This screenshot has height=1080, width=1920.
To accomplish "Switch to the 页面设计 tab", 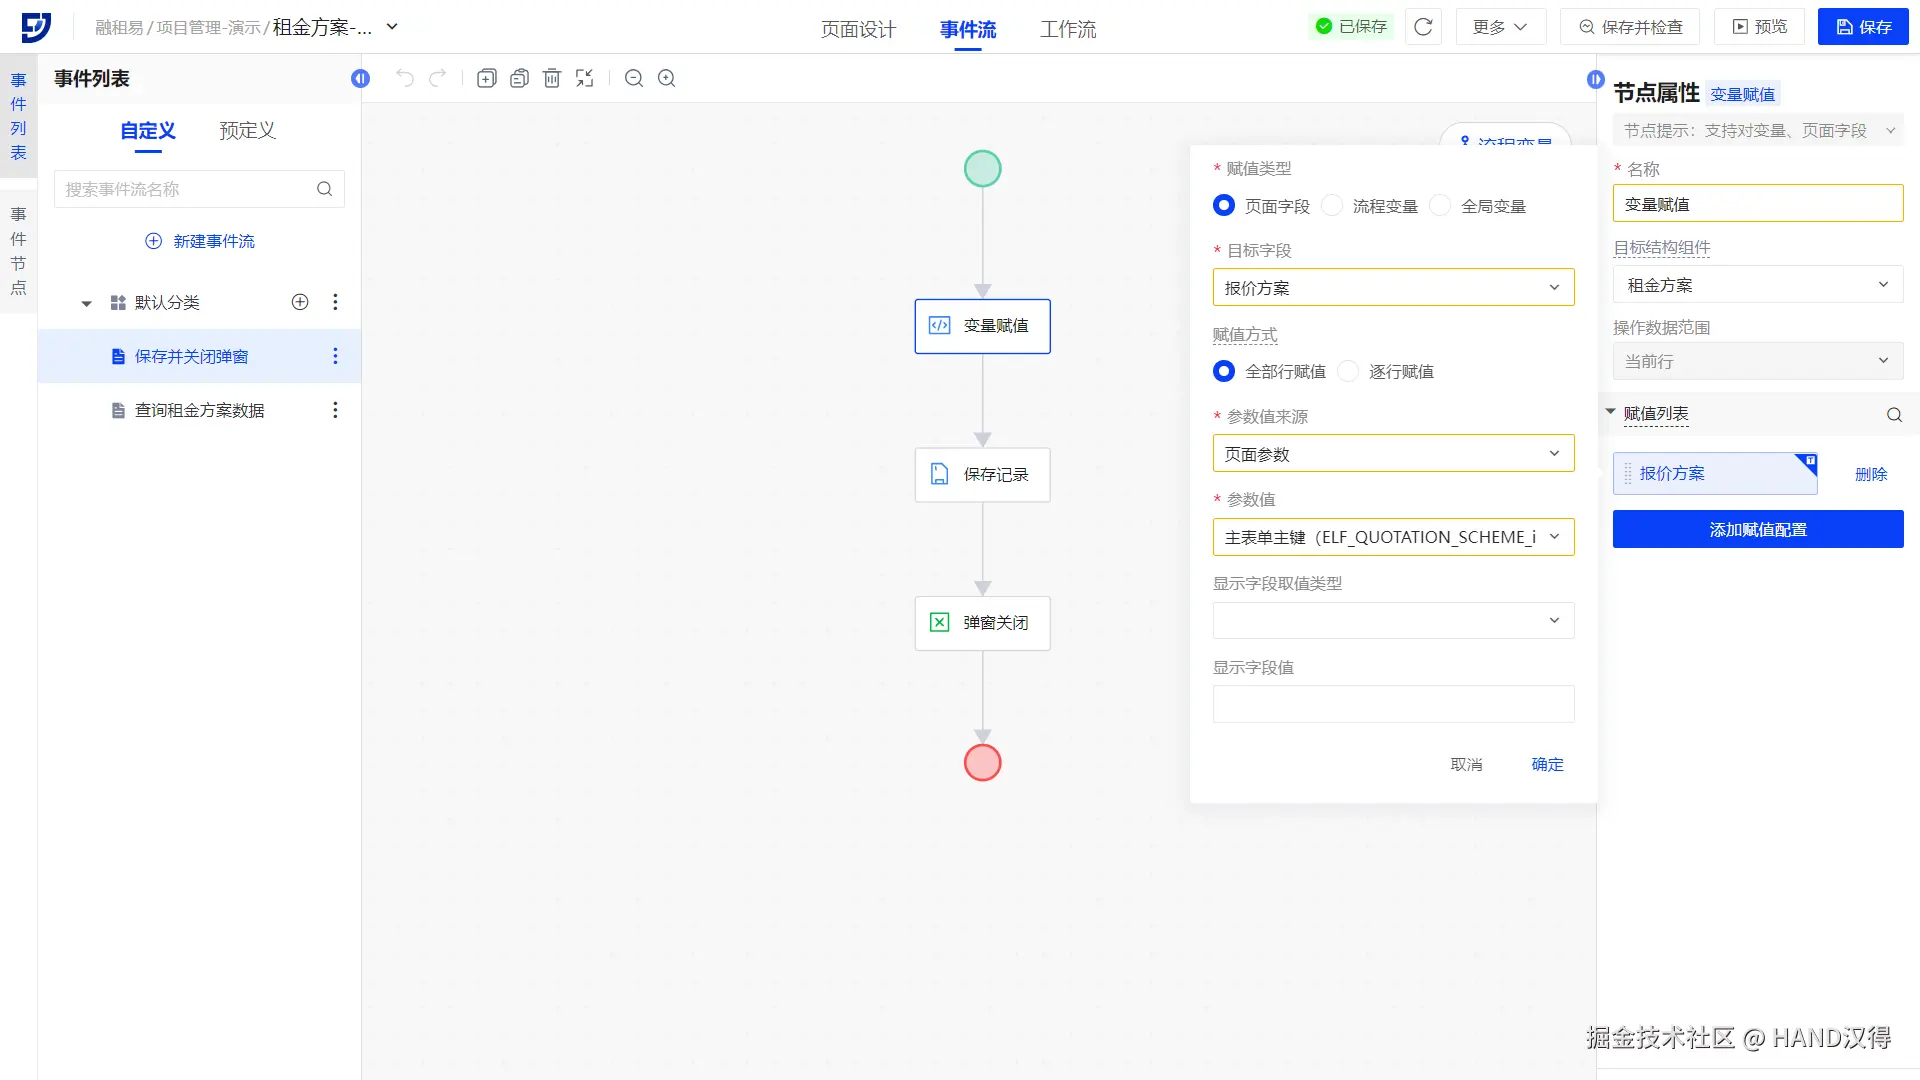I will pos(858,29).
